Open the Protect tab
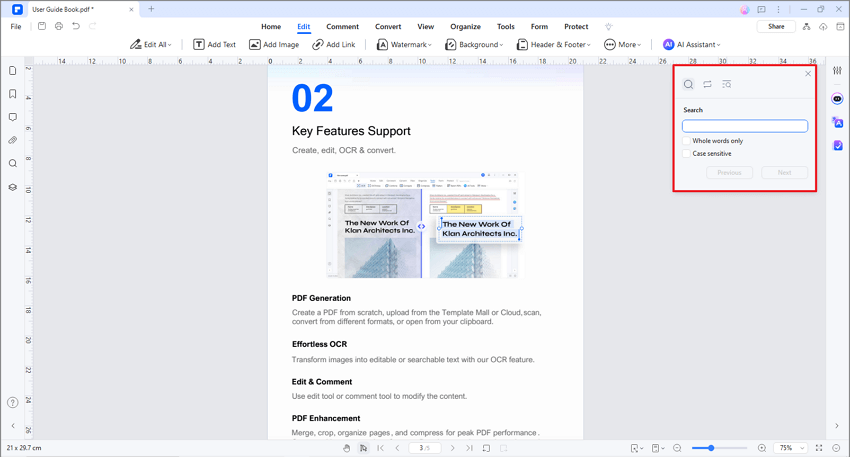This screenshot has width=850, height=457. (576, 27)
